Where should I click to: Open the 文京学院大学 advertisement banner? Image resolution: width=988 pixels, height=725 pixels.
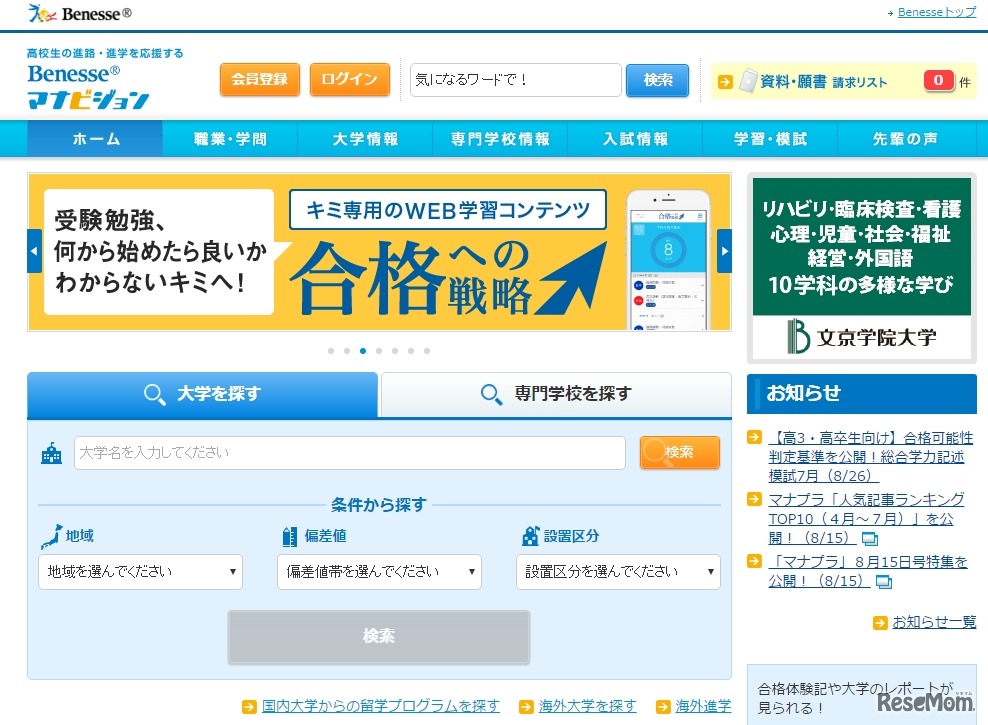click(x=861, y=267)
